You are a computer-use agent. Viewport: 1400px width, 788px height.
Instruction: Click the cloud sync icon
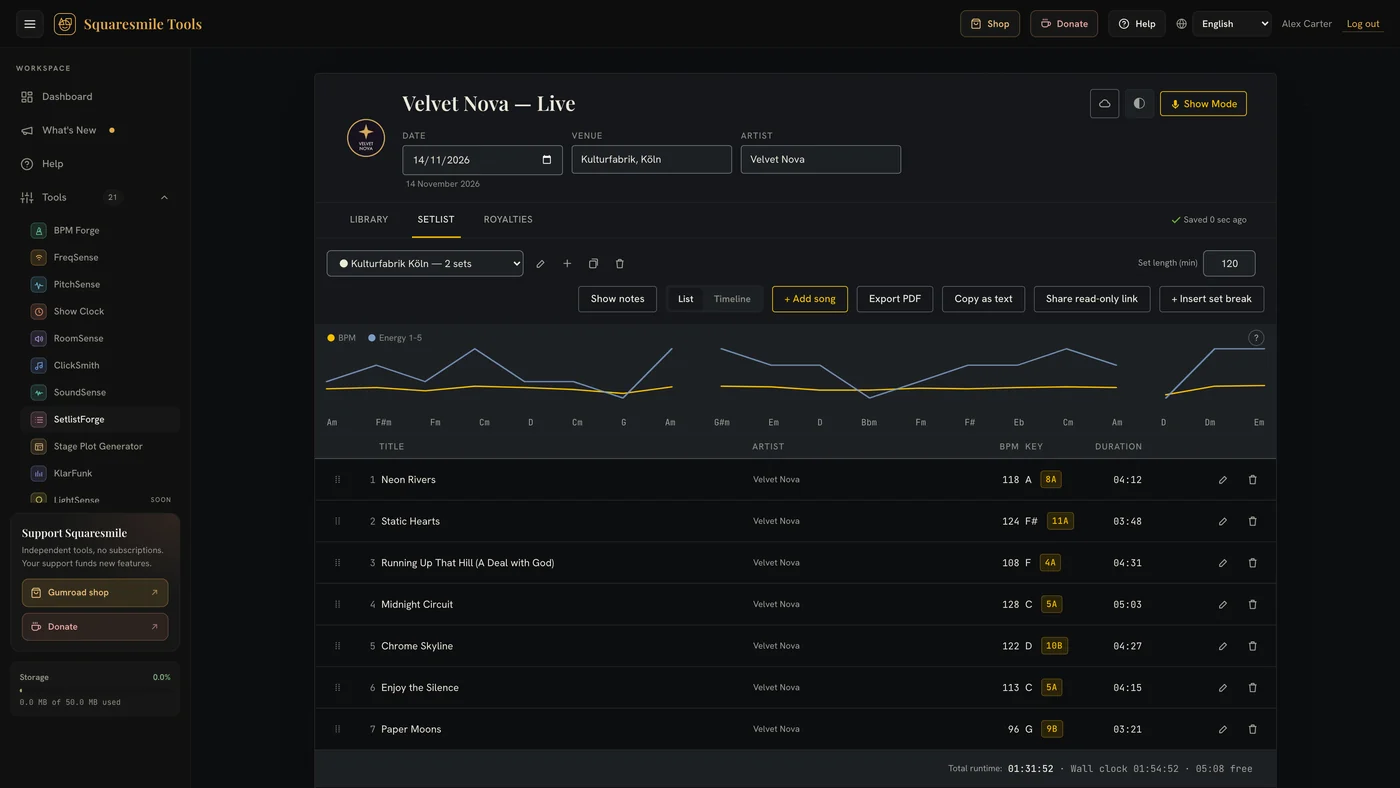pyautogui.click(x=1104, y=104)
